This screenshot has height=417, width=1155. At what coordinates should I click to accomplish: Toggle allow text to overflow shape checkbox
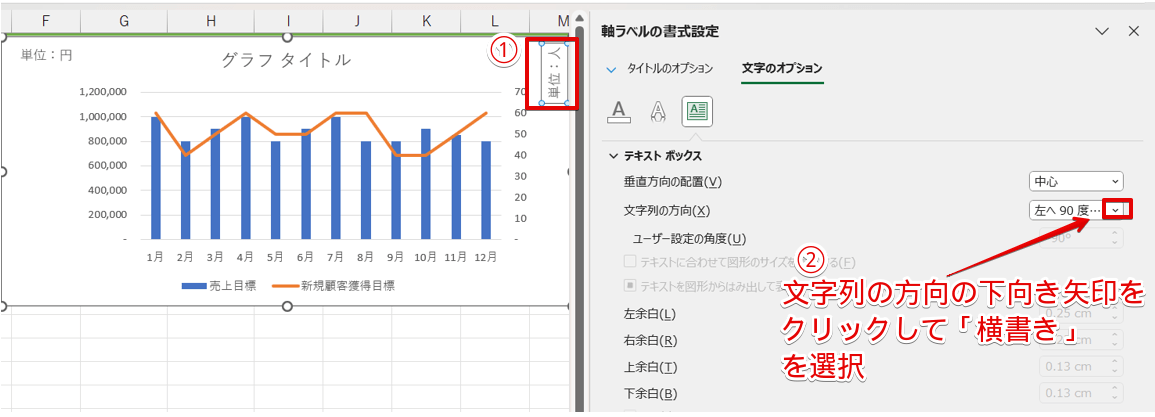(630, 285)
